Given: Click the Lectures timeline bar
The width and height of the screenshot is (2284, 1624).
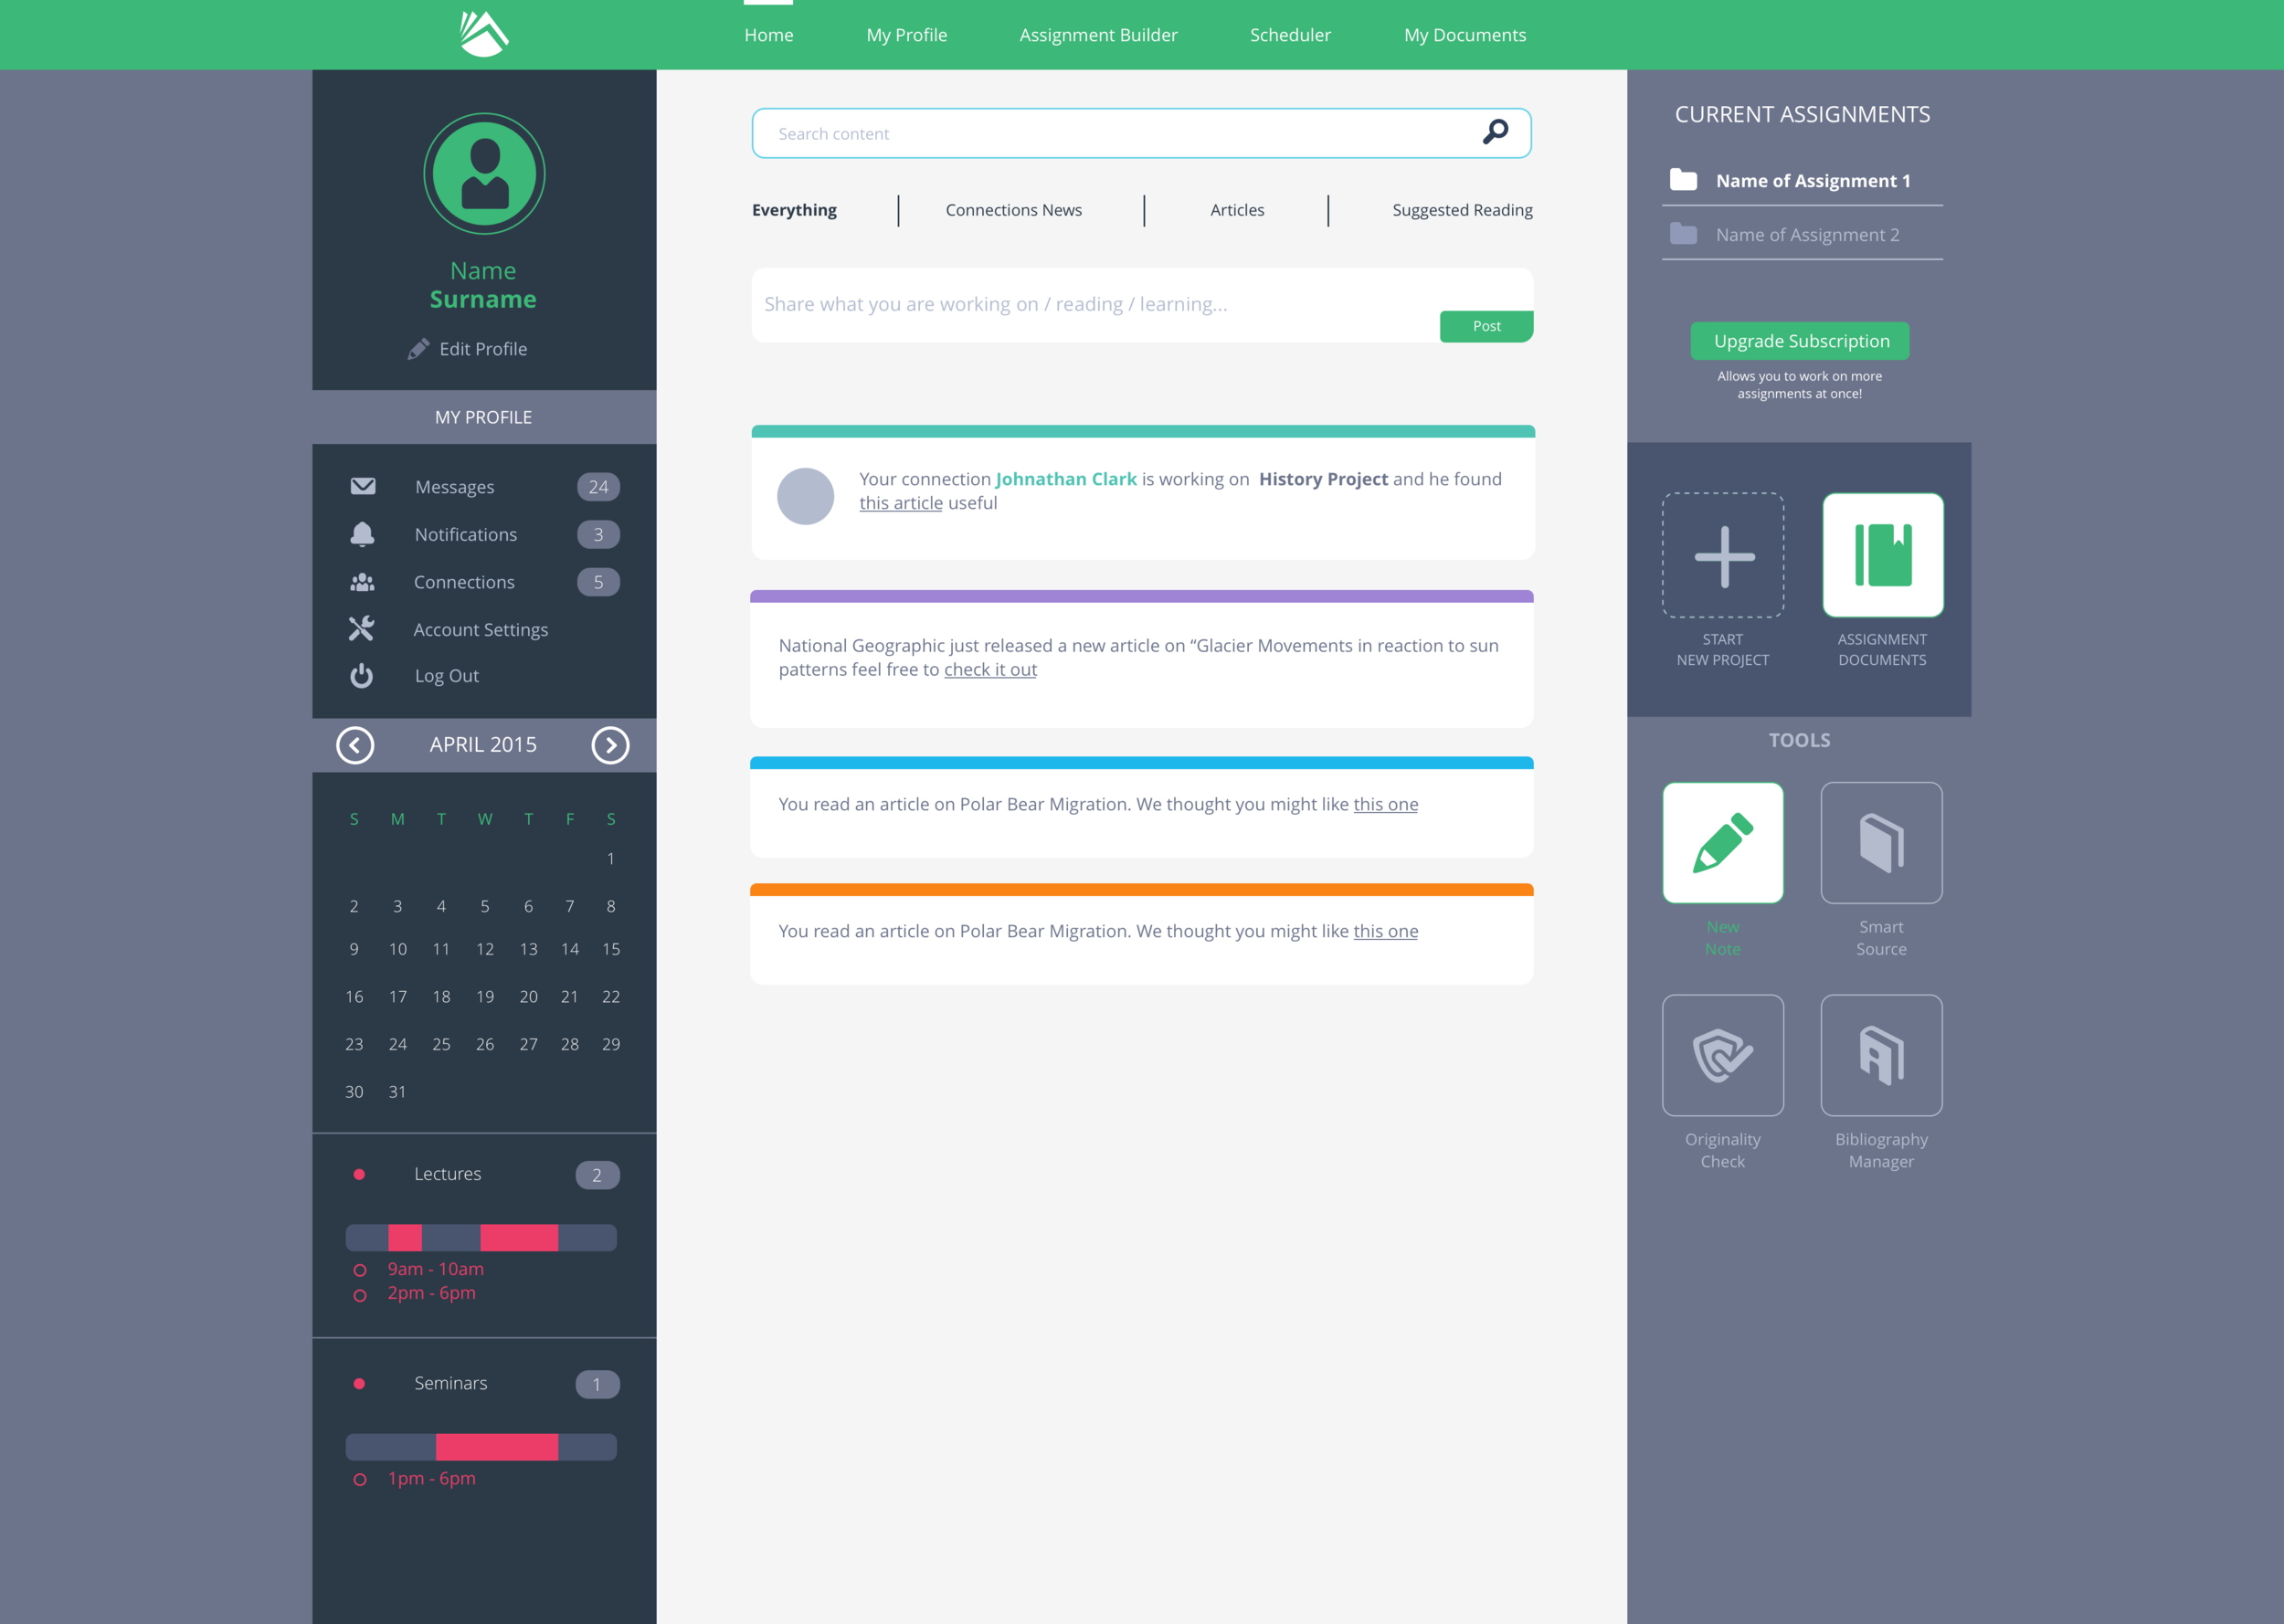Looking at the screenshot, I should [481, 1238].
